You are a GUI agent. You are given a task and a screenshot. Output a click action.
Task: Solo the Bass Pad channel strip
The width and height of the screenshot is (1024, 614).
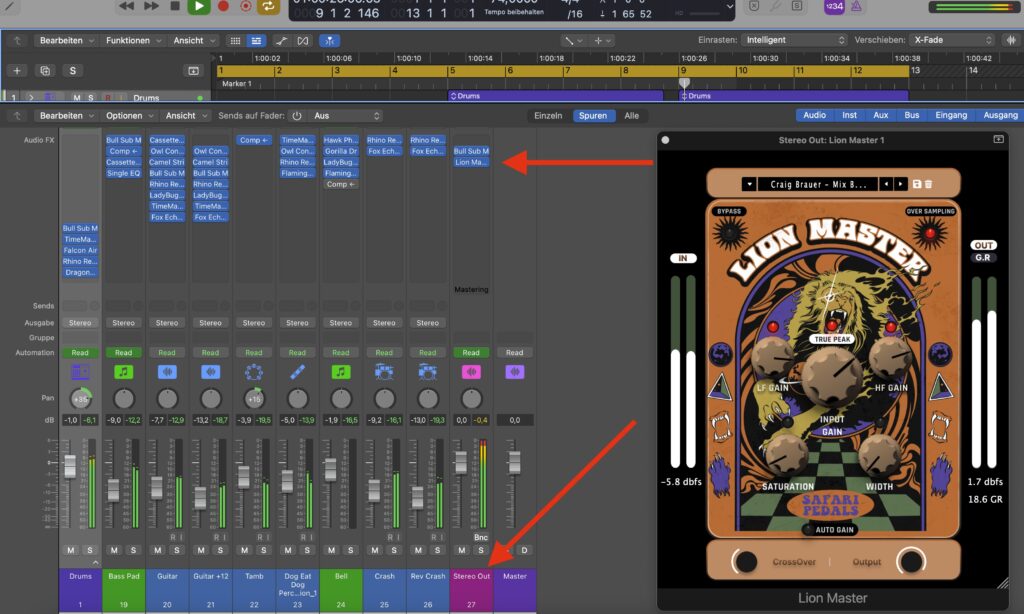point(133,550)
